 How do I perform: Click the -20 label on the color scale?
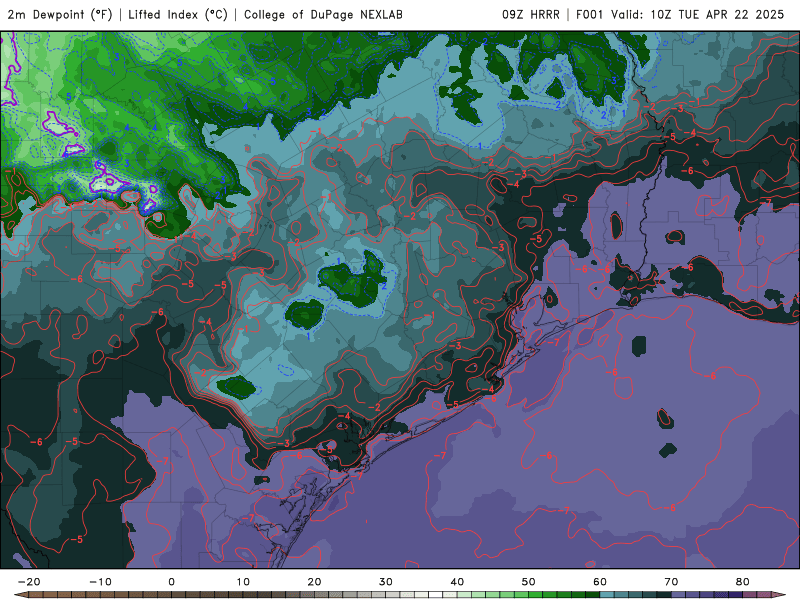tap(29, 582)
